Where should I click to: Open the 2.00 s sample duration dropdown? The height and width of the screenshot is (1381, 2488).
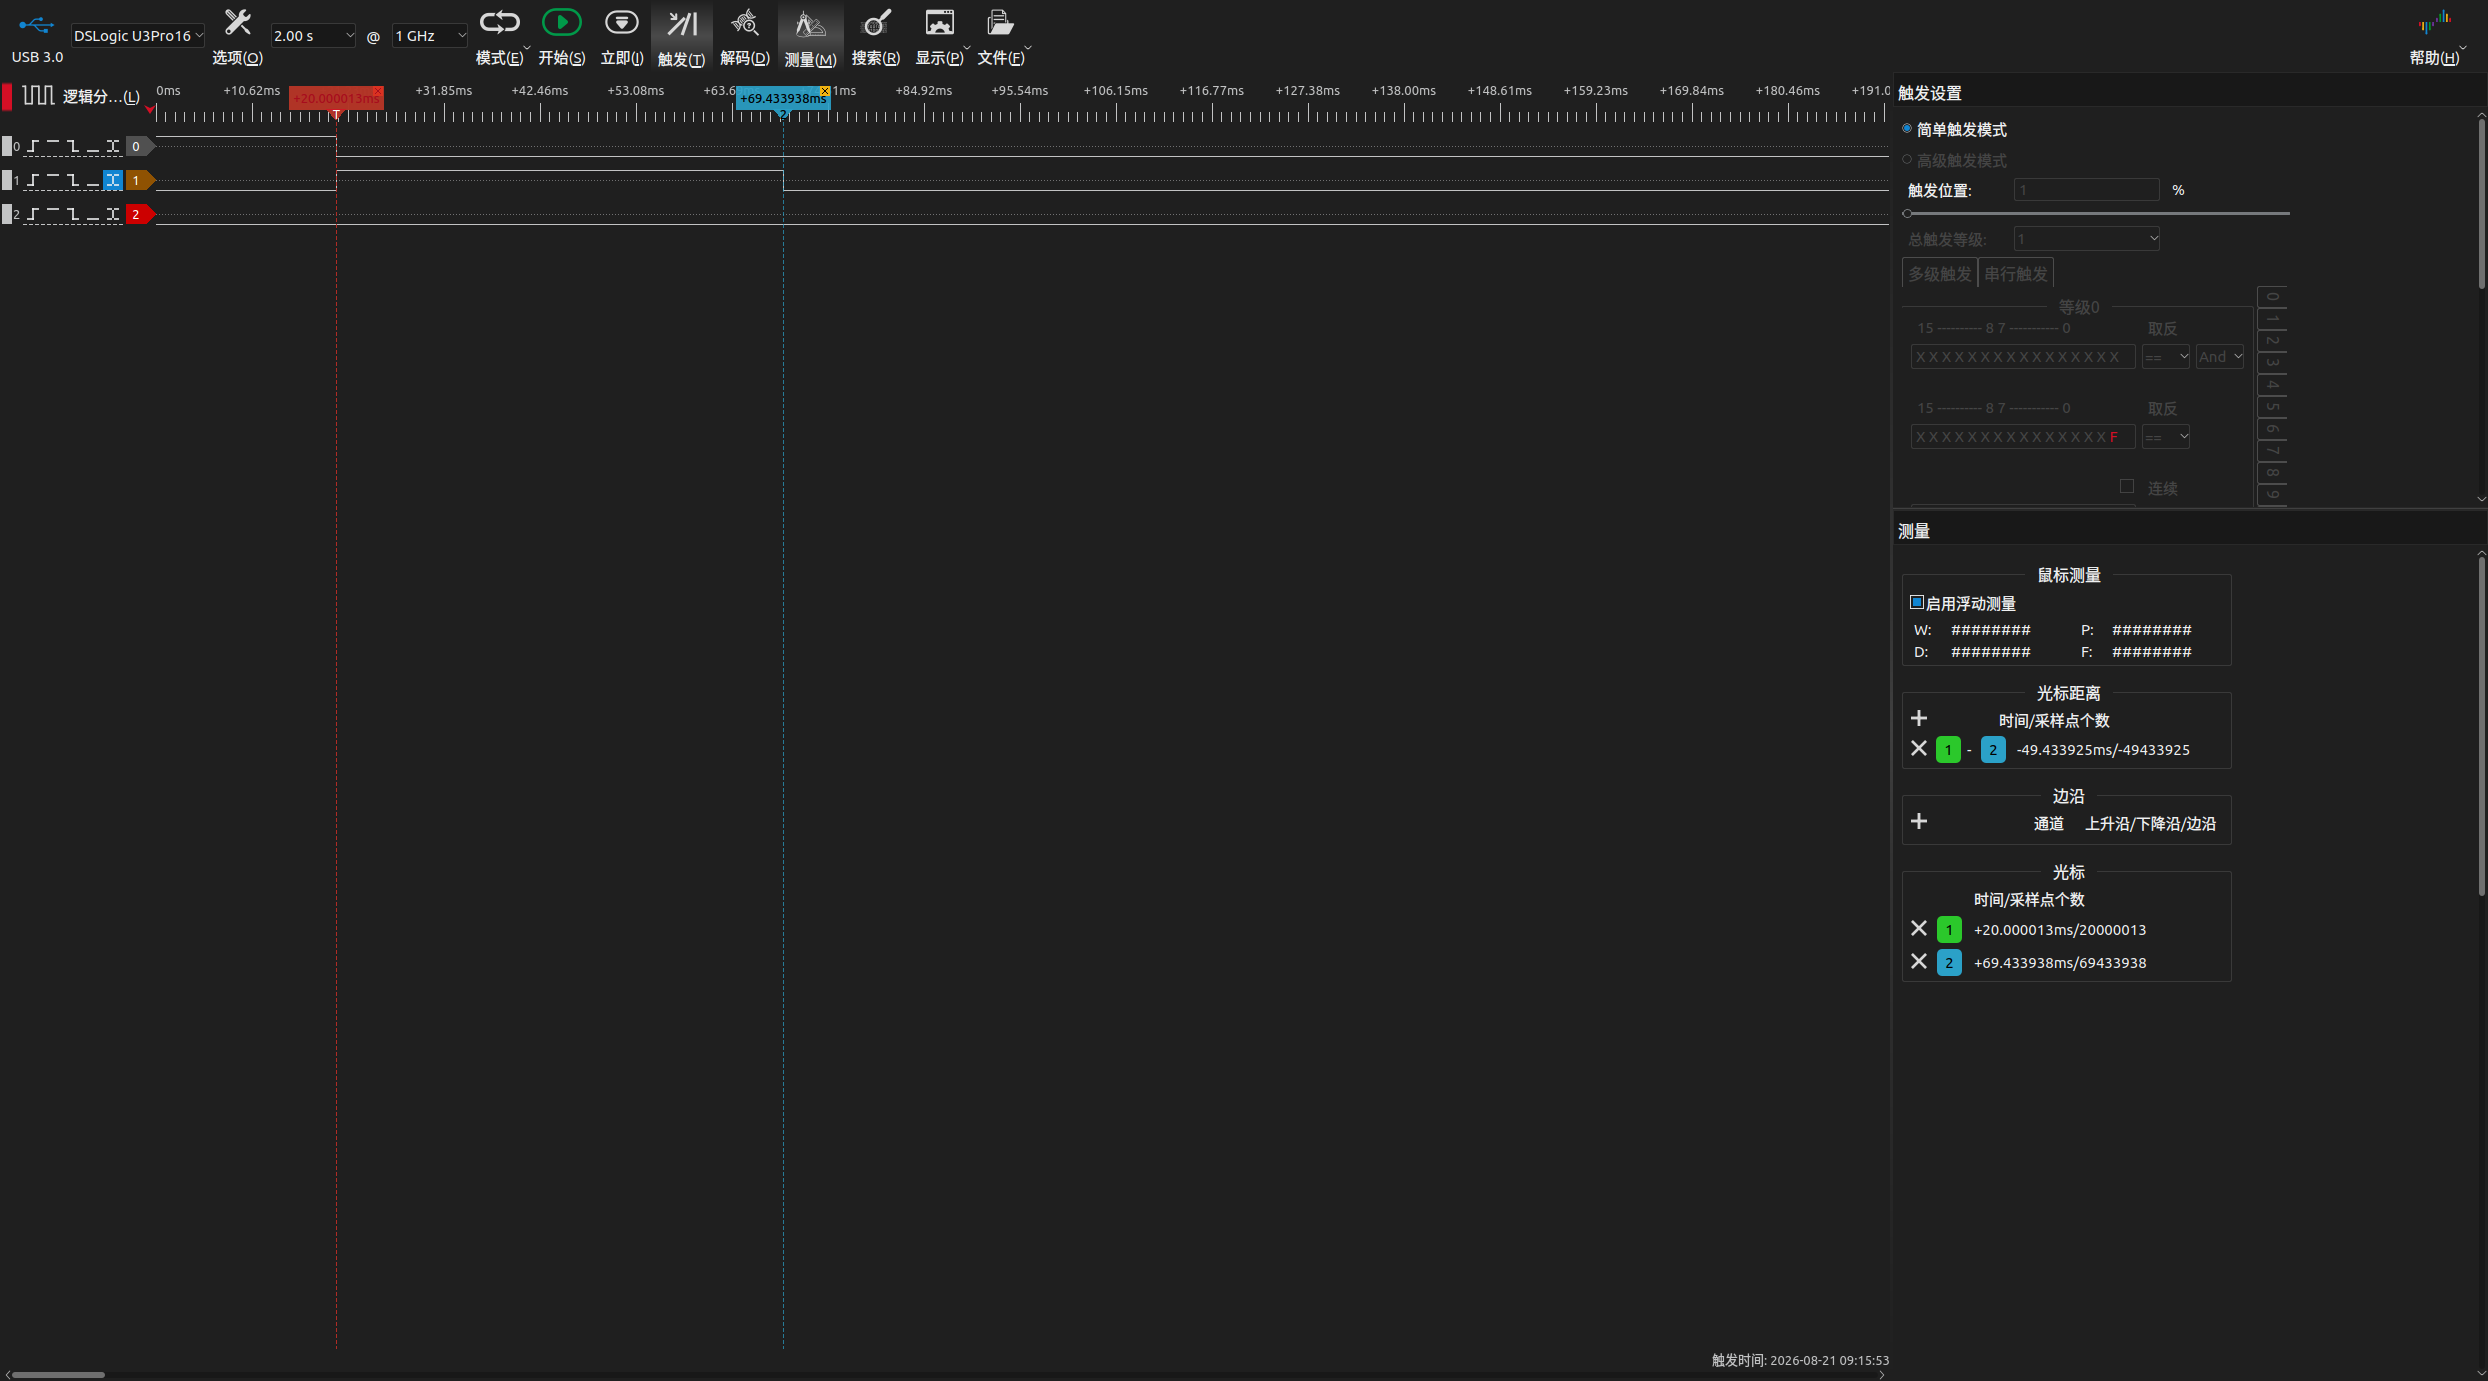313,36
